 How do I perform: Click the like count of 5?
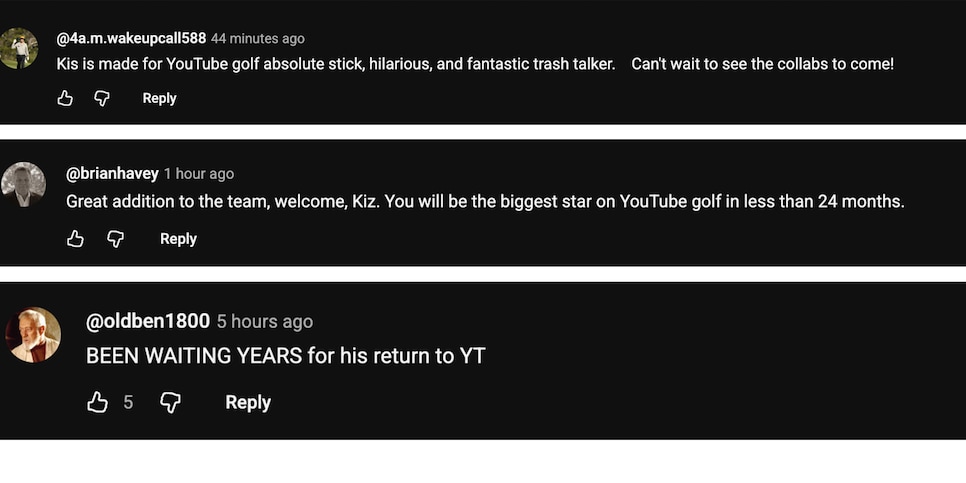tap(128, 402)
